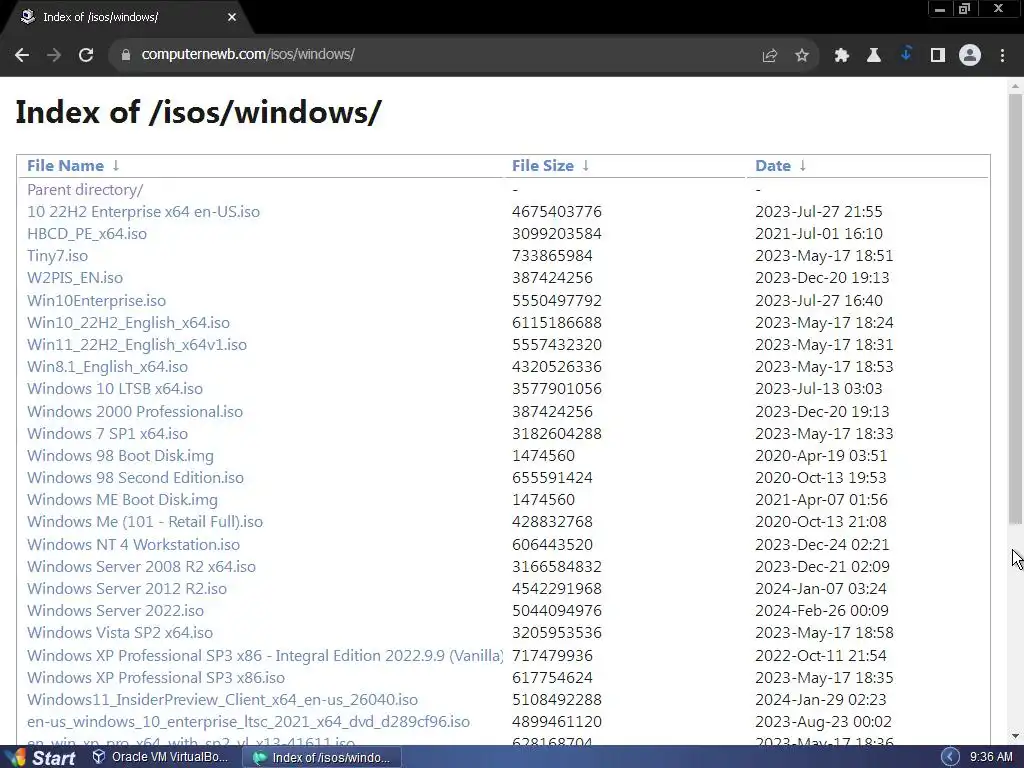1024x768 pixels.
Task: Open Windows 10 LTSB x64.iso
Action: point(115,389)
